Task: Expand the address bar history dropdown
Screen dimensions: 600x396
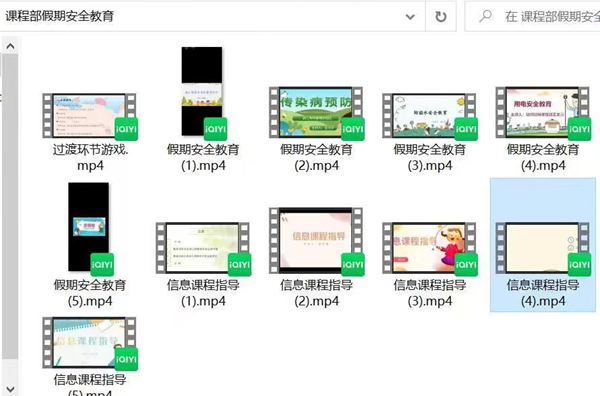Action: point(410,17)
